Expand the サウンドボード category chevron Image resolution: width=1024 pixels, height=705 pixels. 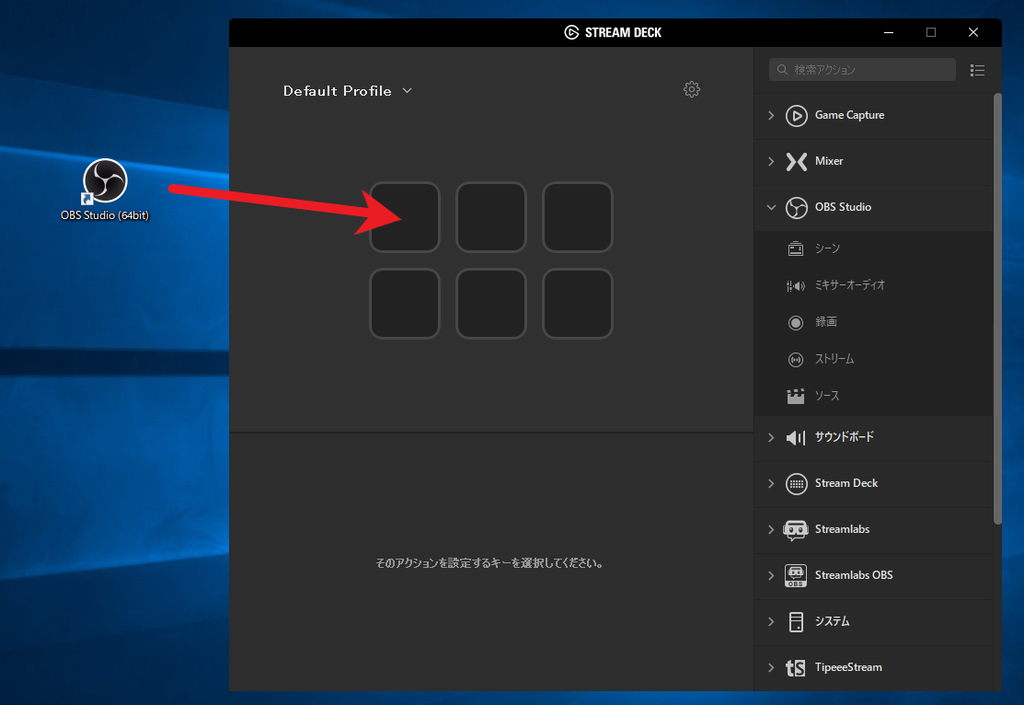[771, 437]
